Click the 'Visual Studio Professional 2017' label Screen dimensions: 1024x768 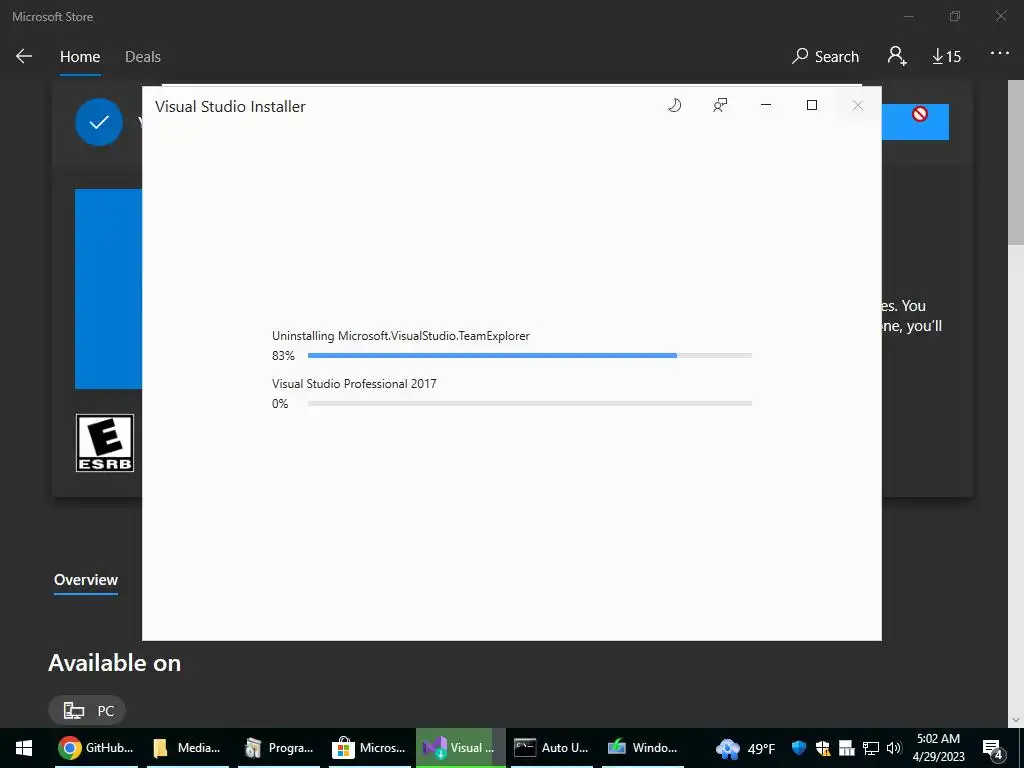coord(354,383)
